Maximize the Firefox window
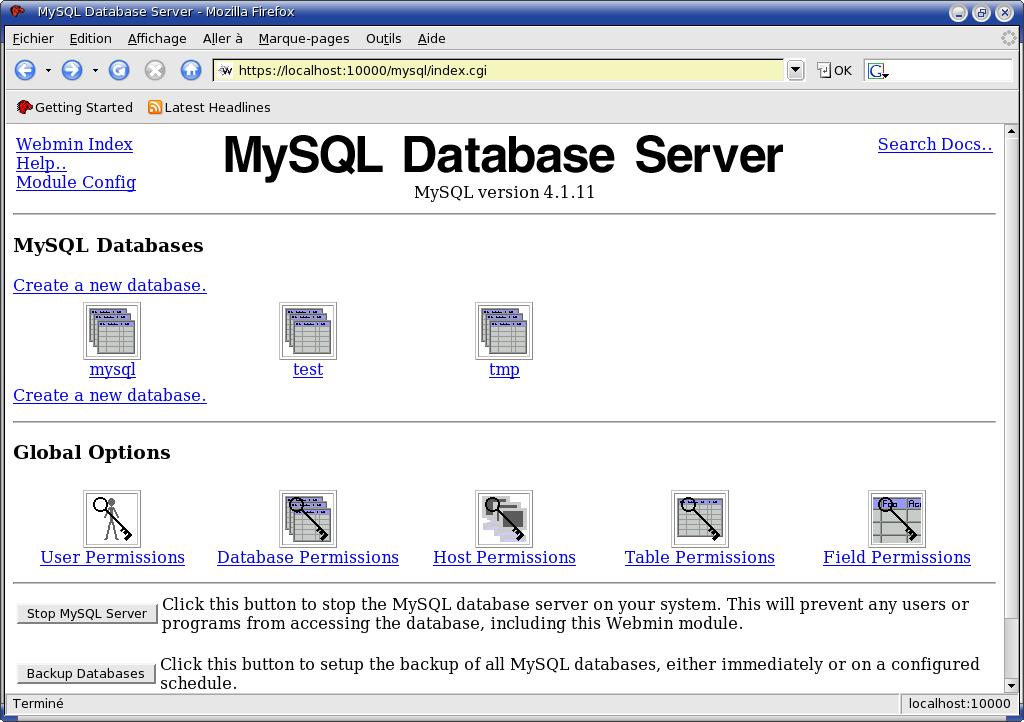 coord(982,12)
